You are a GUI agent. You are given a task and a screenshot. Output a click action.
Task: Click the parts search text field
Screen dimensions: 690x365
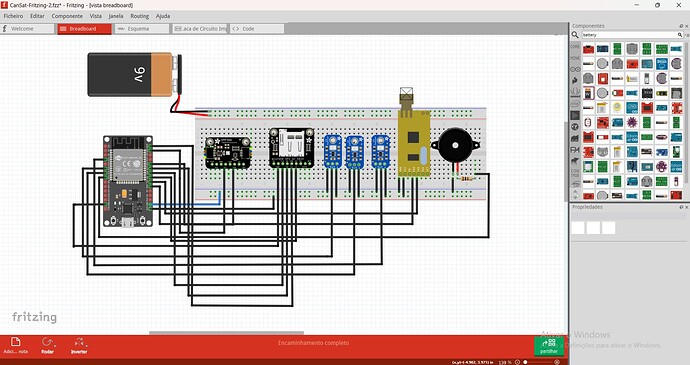630,35
